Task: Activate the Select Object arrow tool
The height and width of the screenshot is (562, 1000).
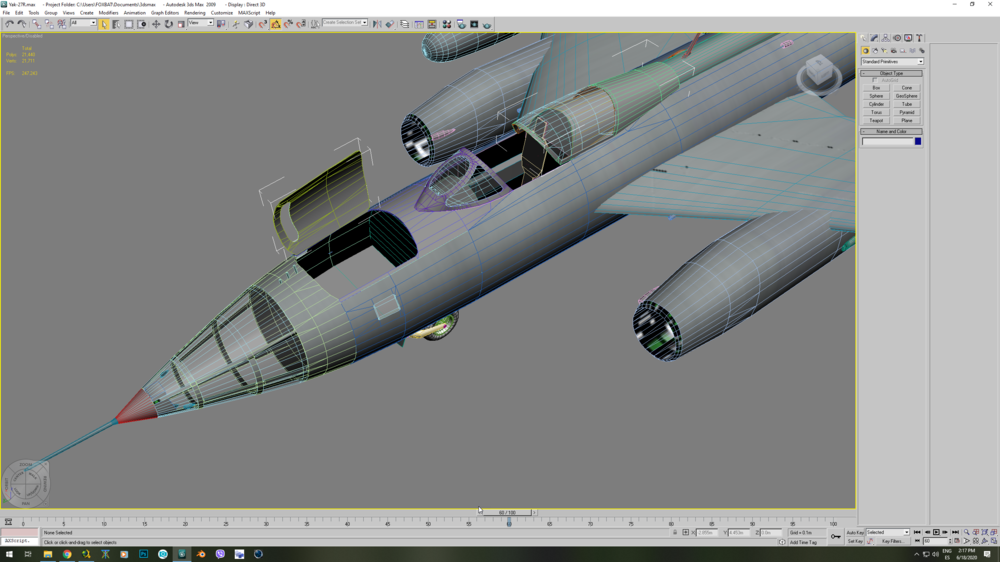Action: point(104,24)
